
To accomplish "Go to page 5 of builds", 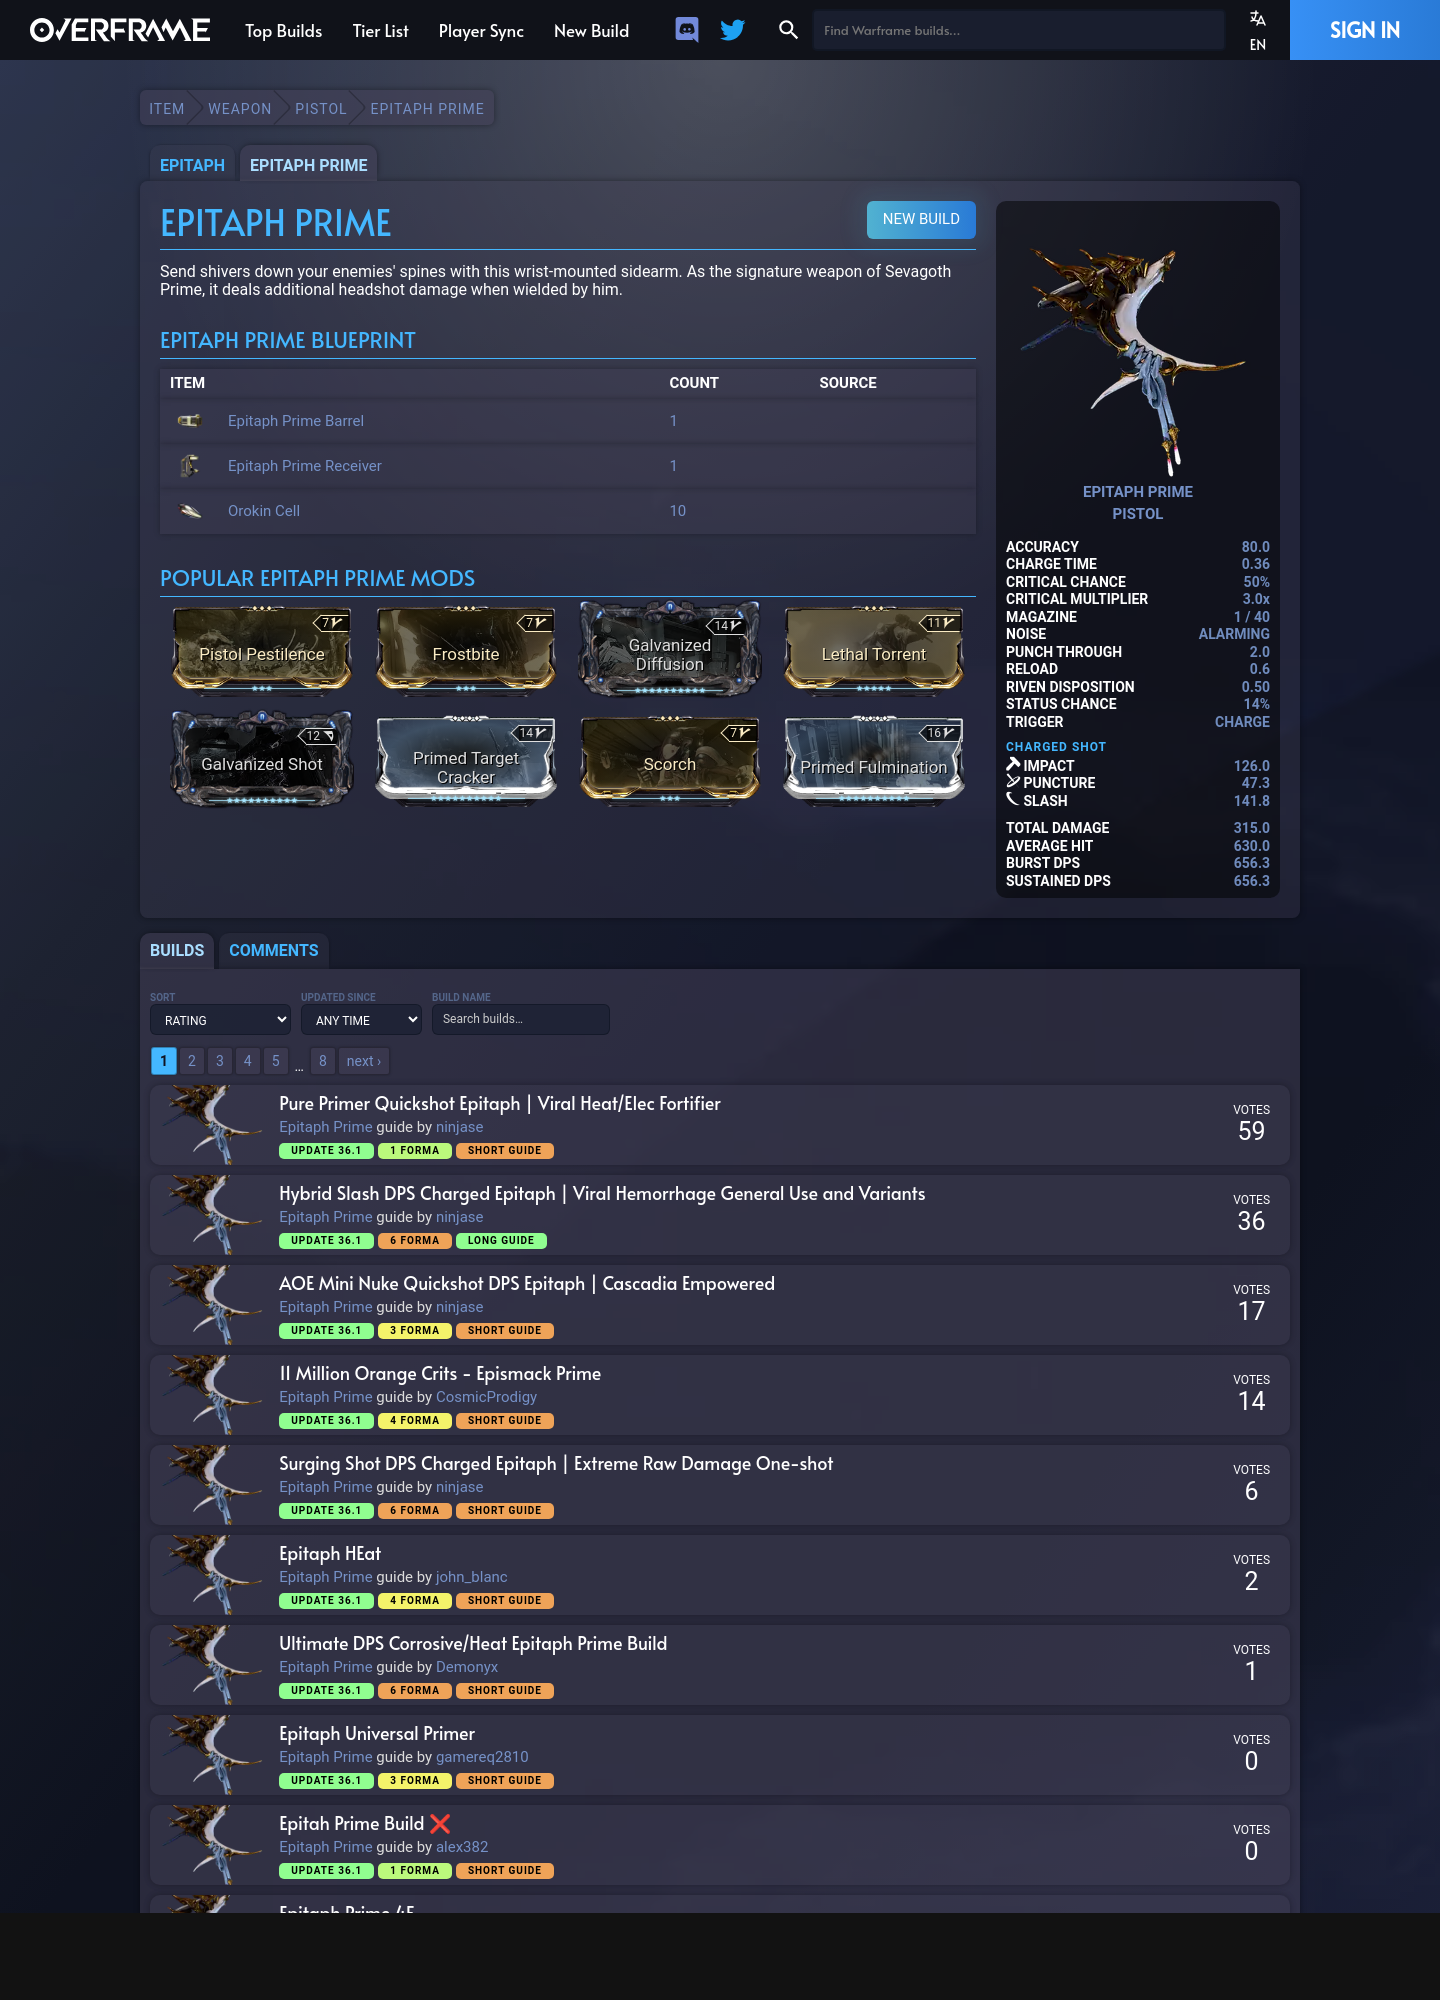I will click(x=276, y=1061).
